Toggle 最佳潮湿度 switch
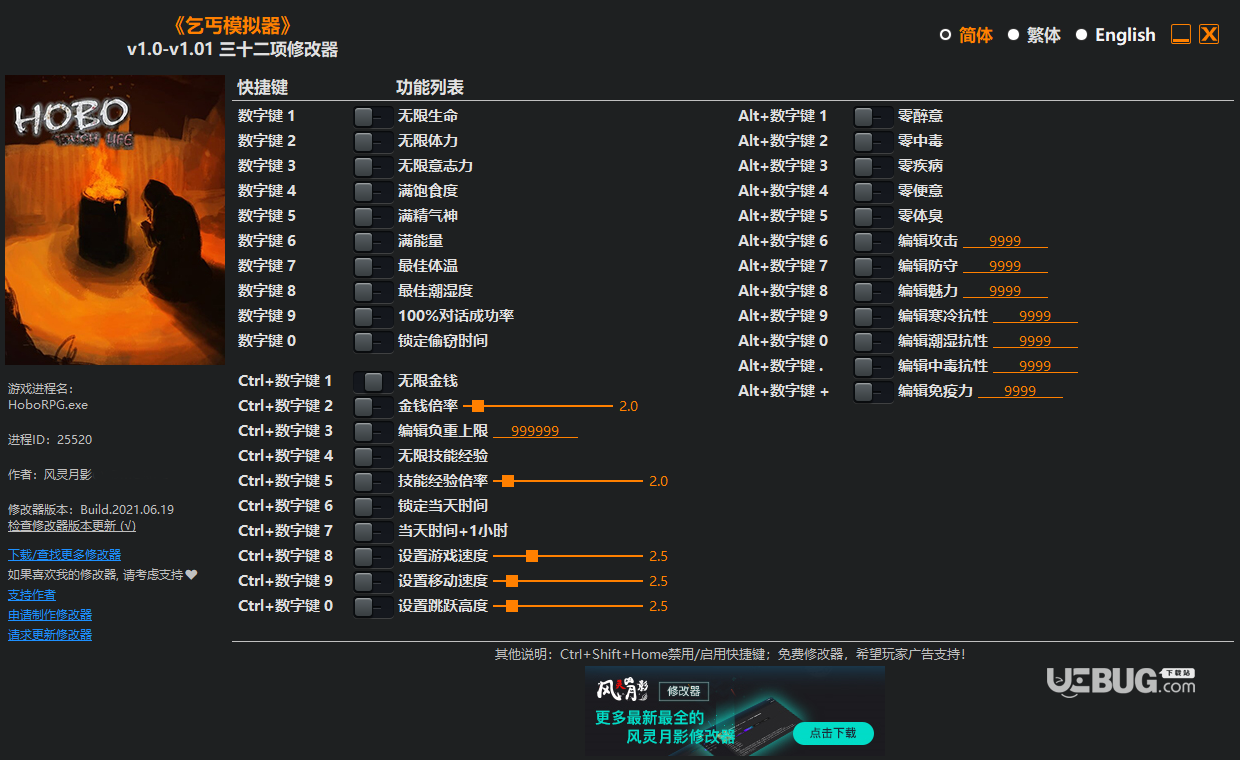Image resolution: width=1240 pixels, height=760 pixels. coord(374,291)
